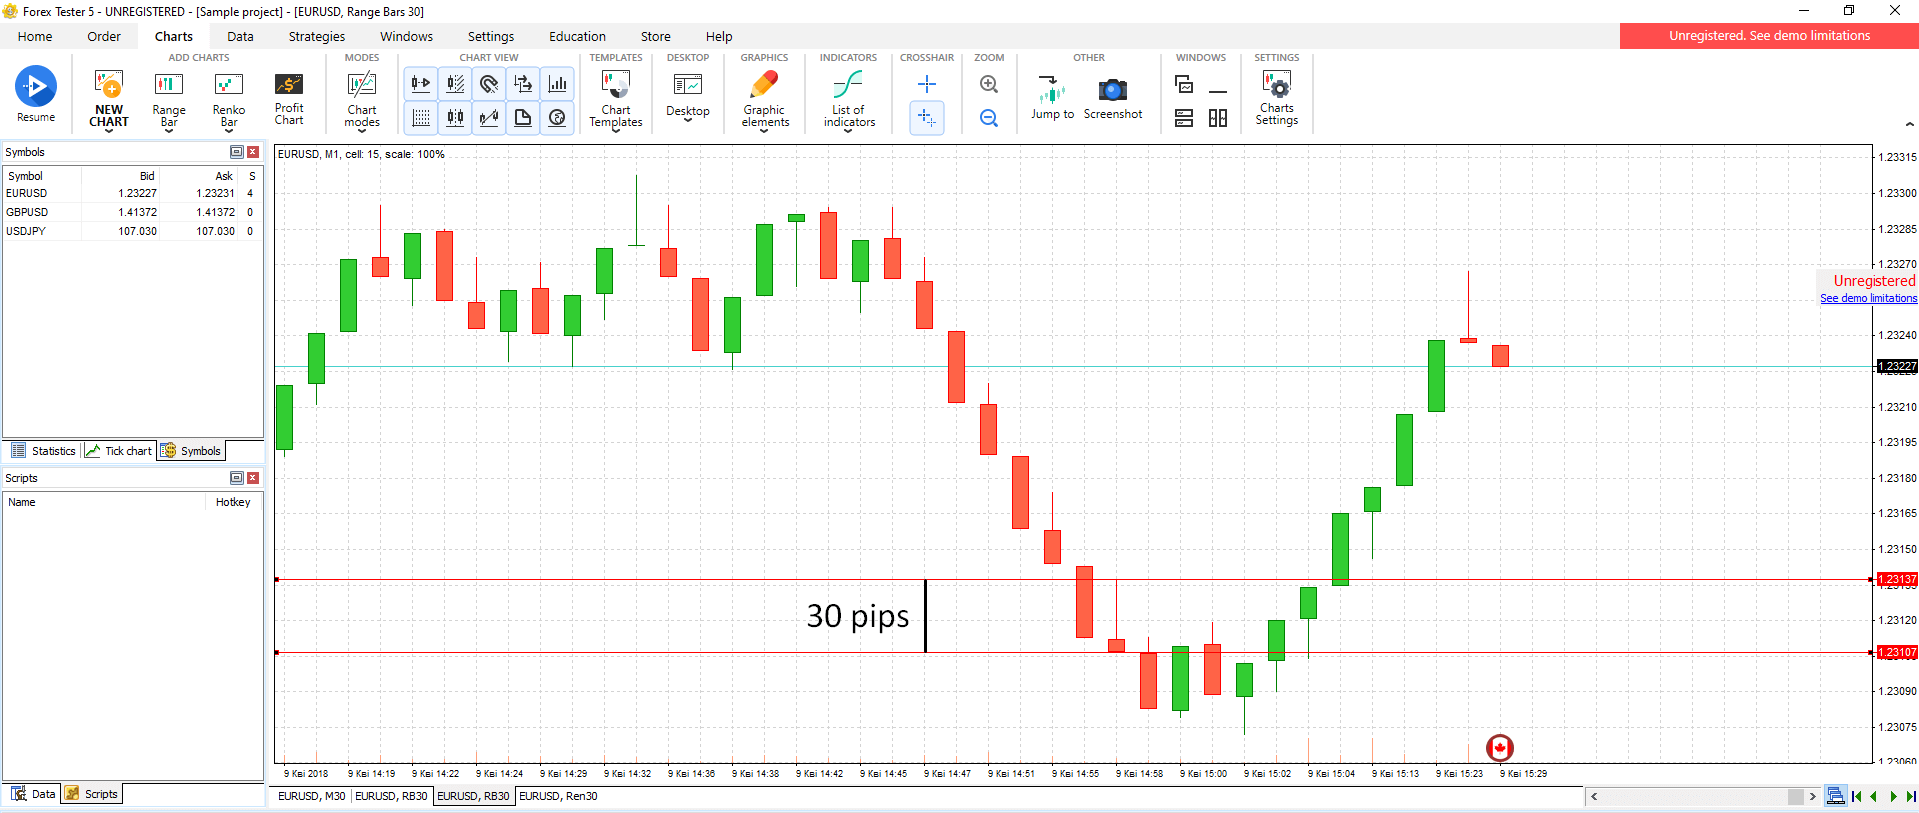Switch to the EURUSD, Ren30 chart tab
Screen dimensions: 1919x813
[x=558, y=796]
